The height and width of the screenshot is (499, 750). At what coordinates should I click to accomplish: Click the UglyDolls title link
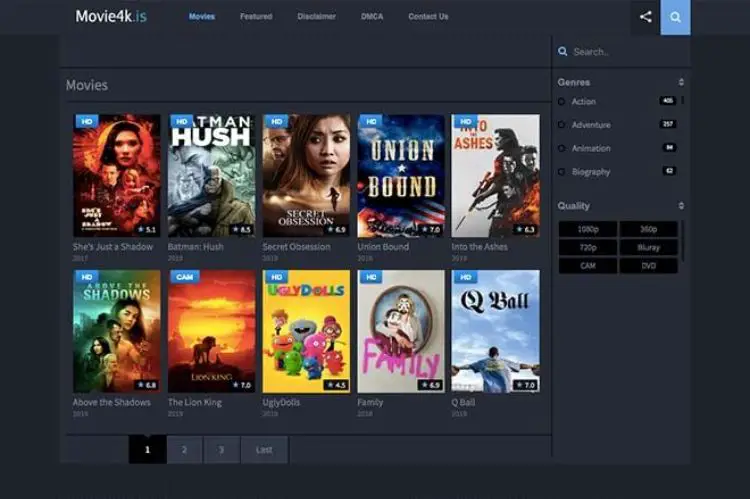pyautogui.click(x=281, y=402)
